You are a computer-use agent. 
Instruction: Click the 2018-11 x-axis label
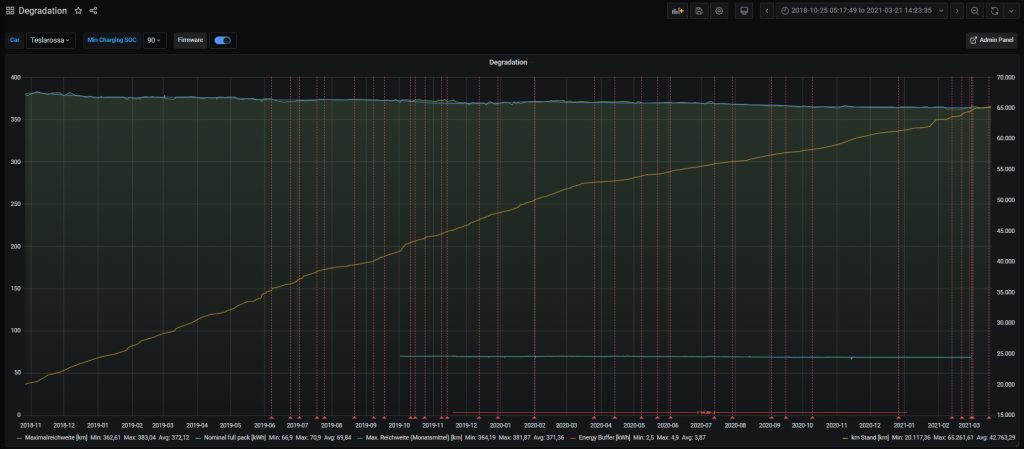pyautogui.click(x=29, y=425)
